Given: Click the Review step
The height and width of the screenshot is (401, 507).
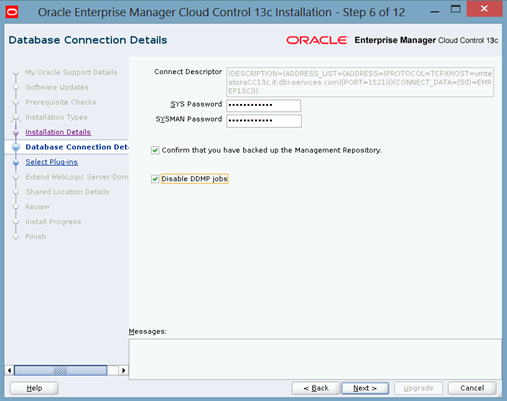Looking at the screenshot, I should (38, 207).
